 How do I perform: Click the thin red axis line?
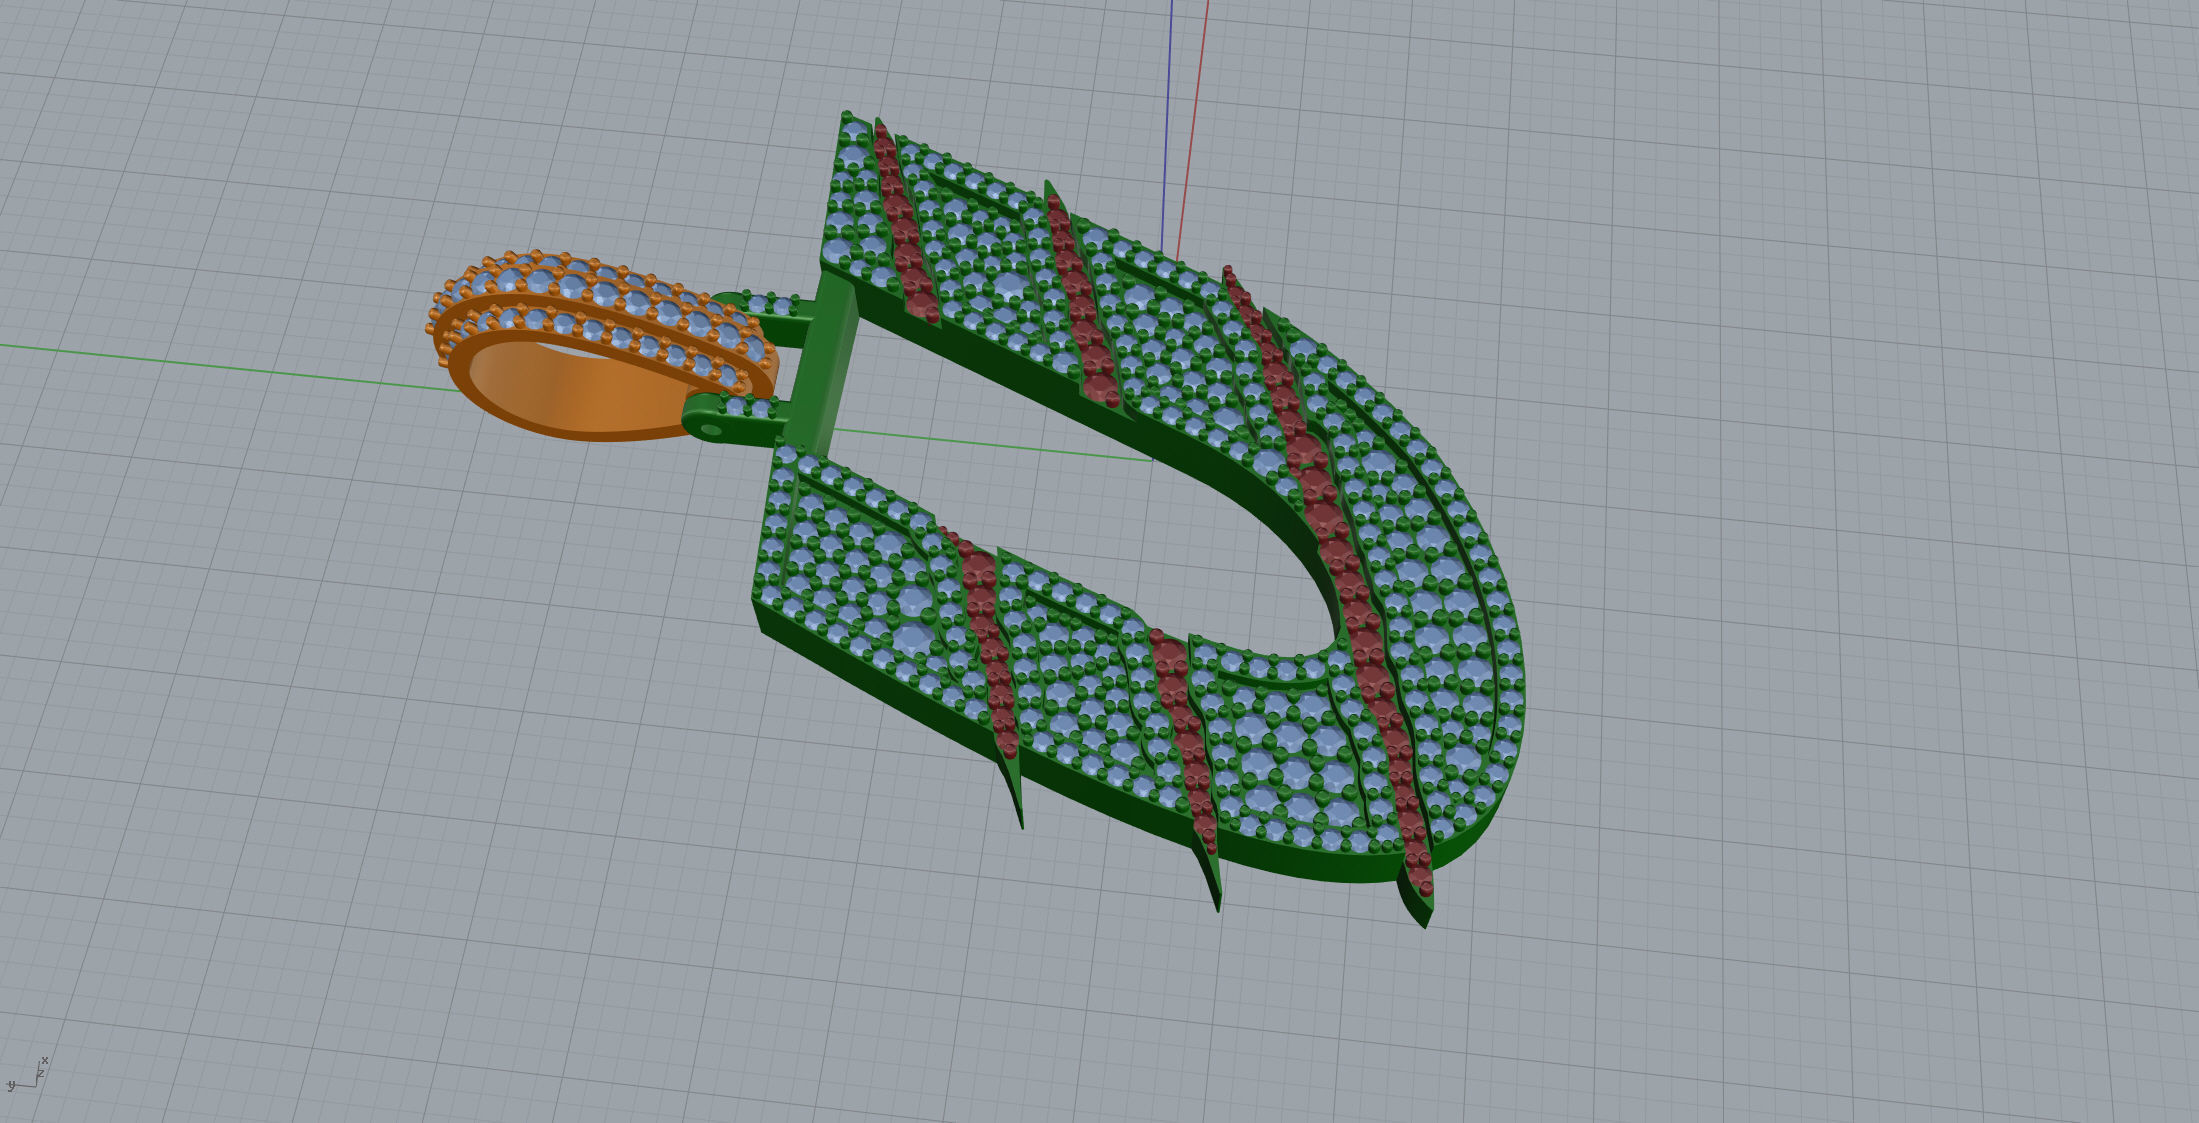click(x=1193, y=130)
